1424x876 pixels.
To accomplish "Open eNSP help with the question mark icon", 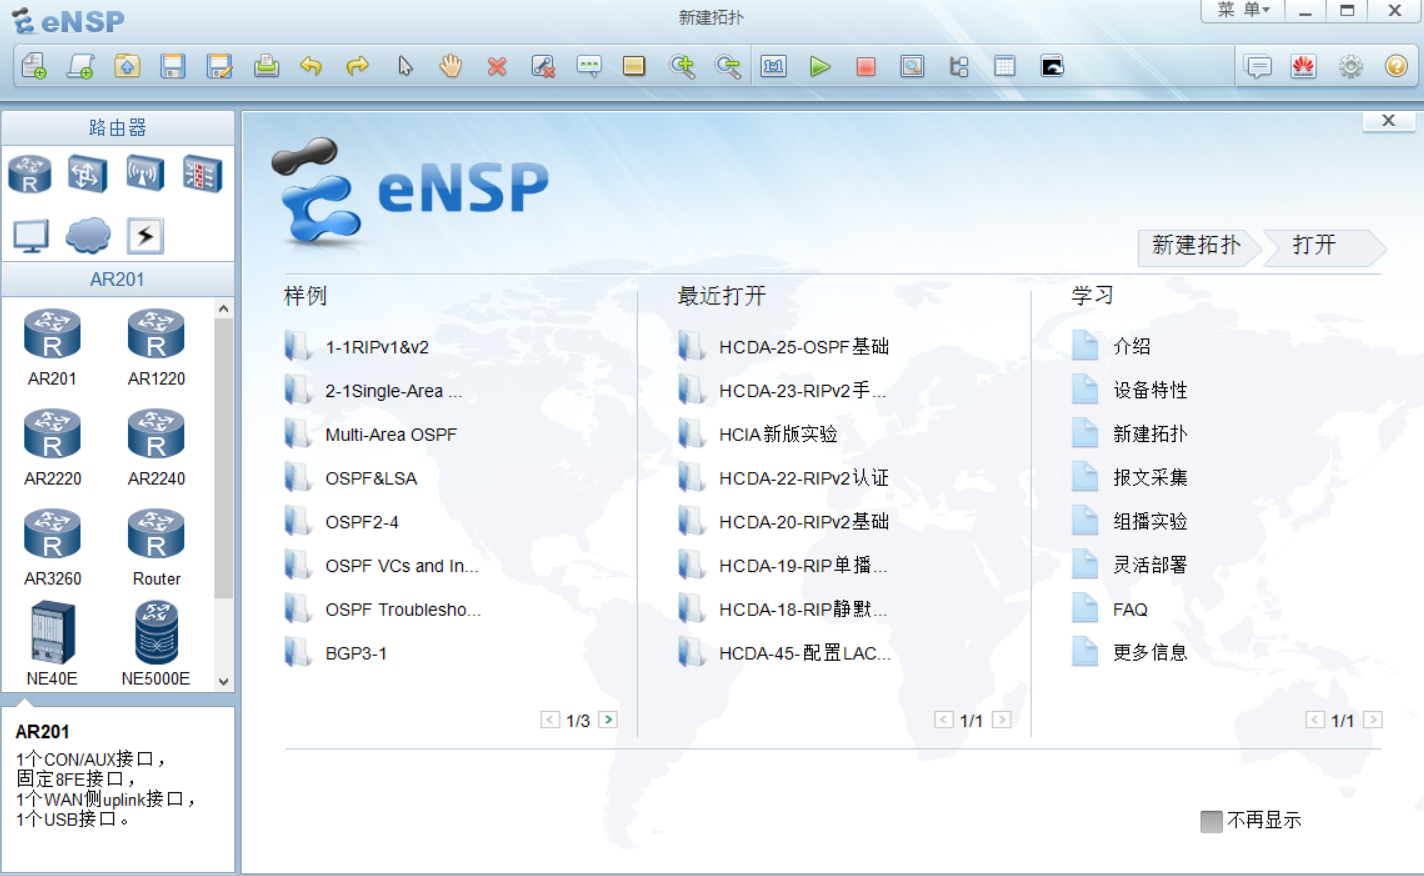I will click(1395, 66).
